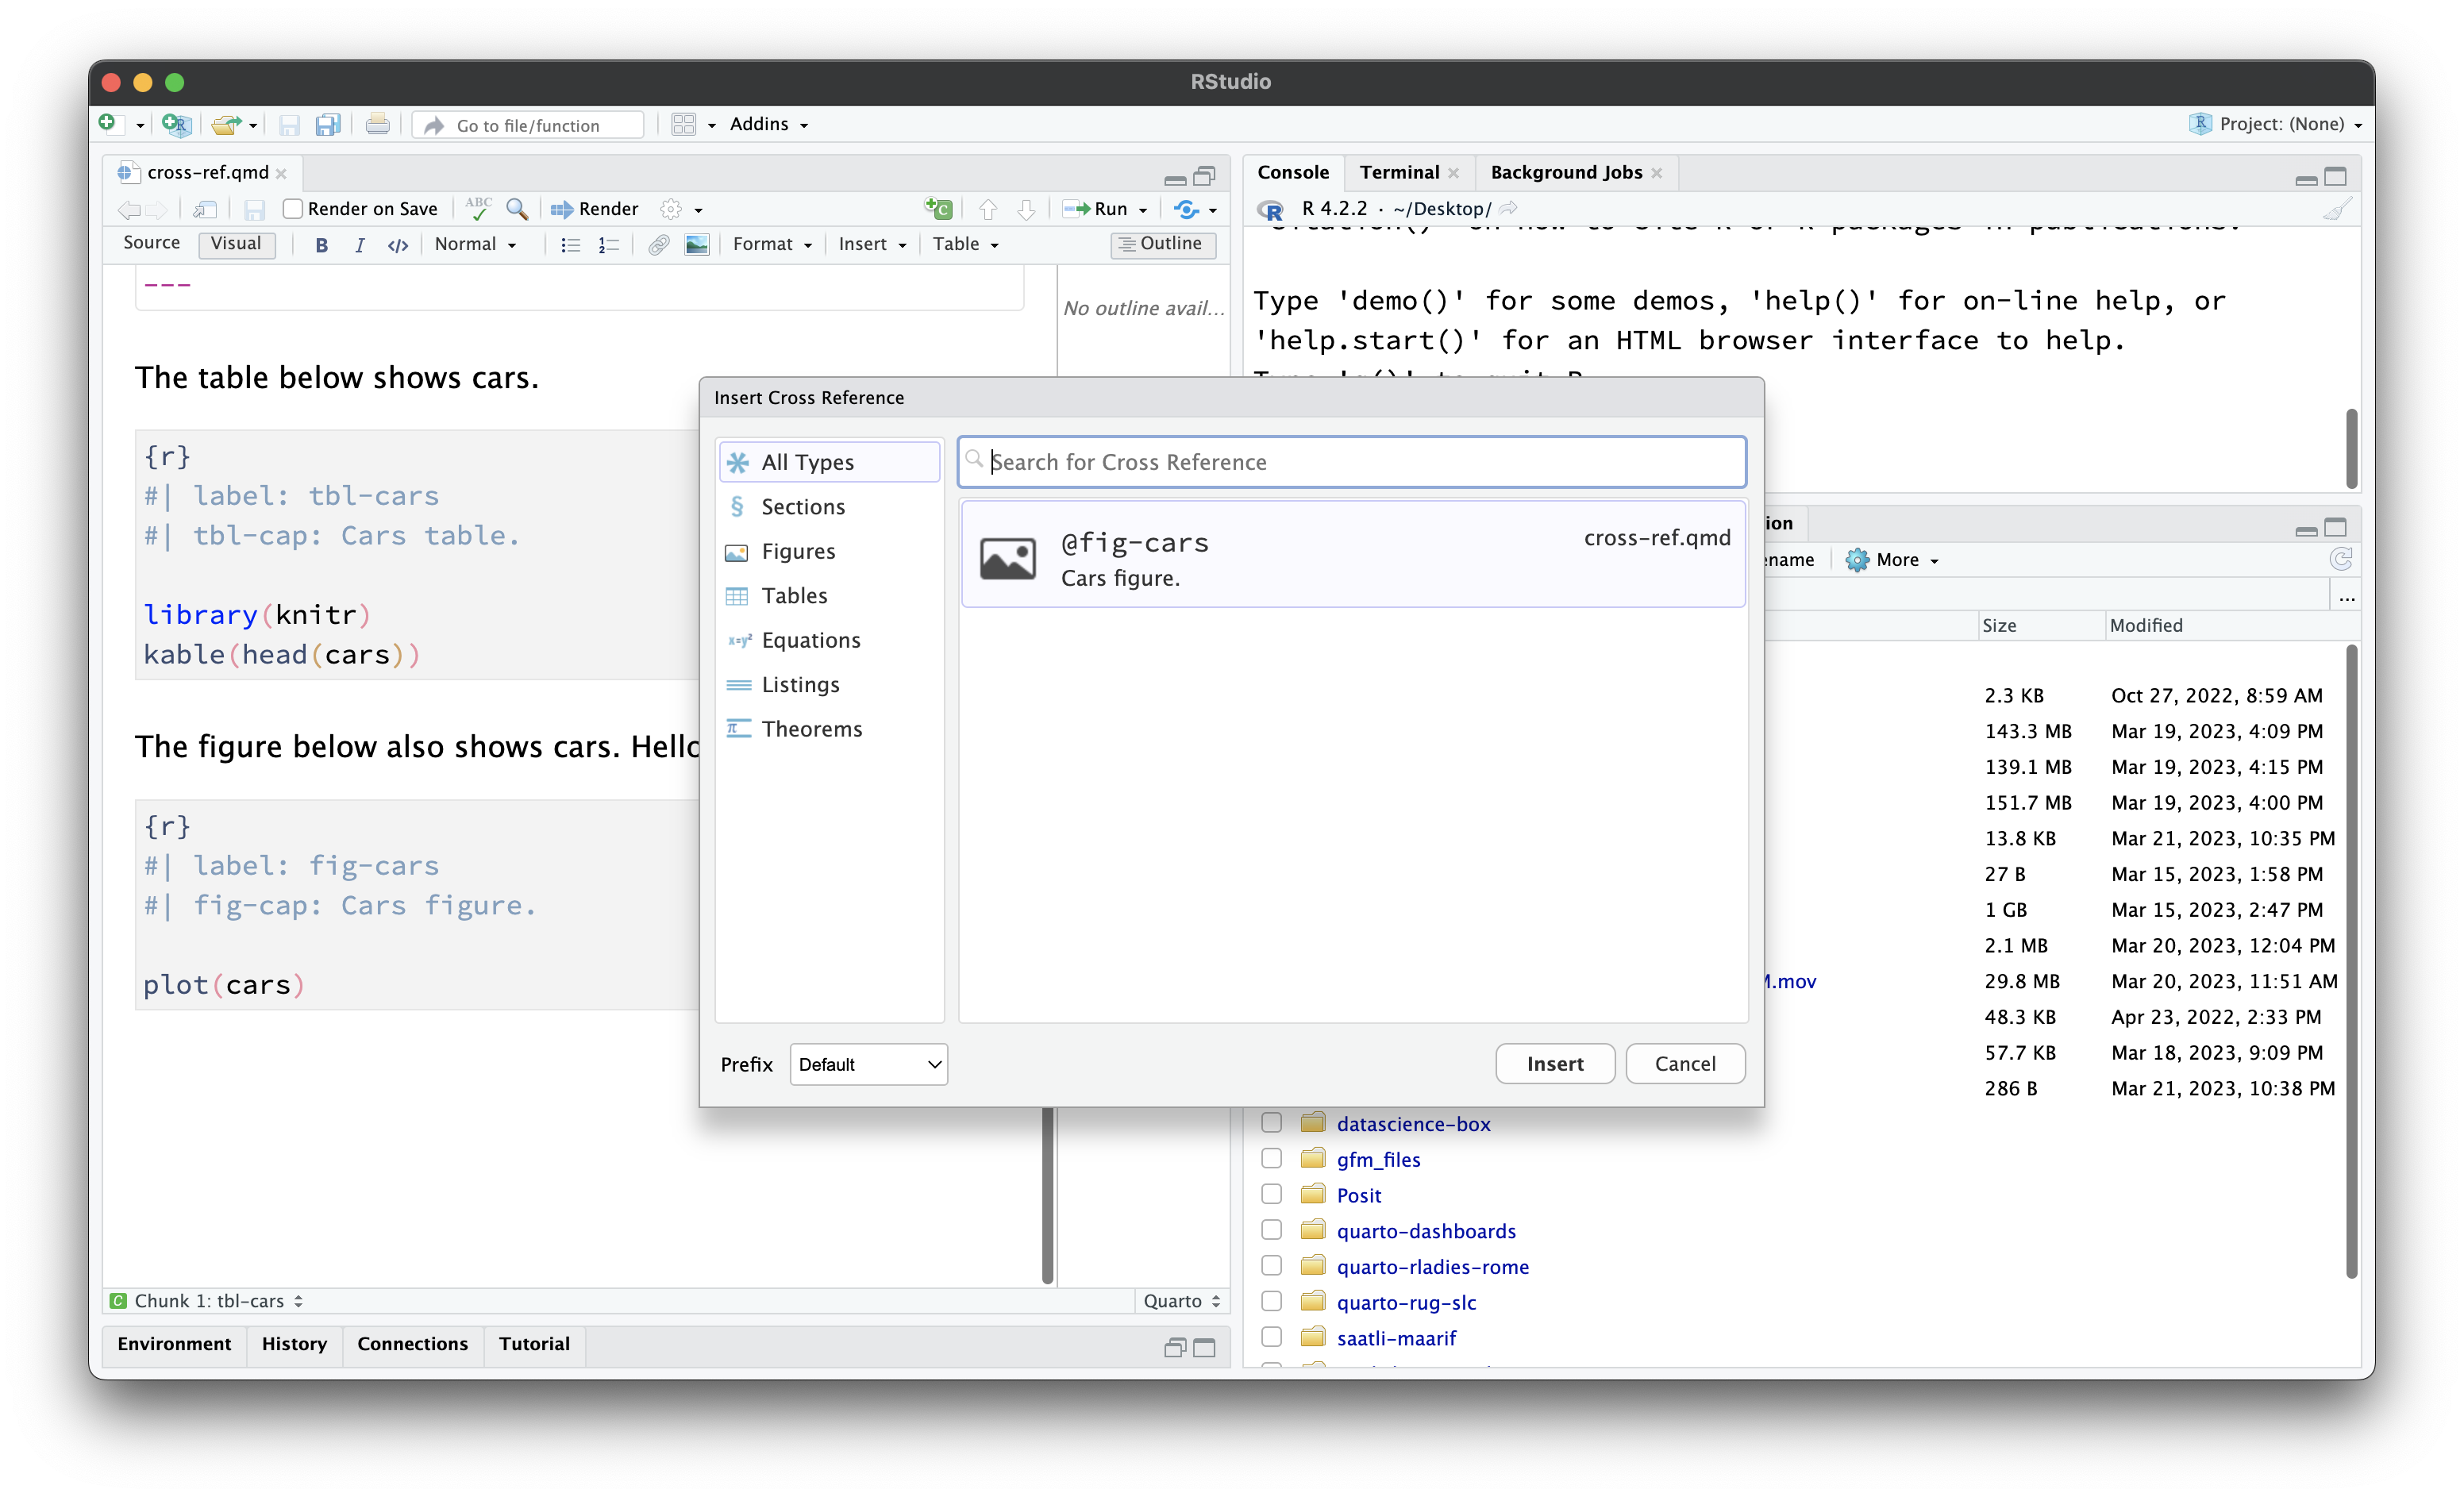Open the Prefix dropdown in the dialog
Screen dimensions: 2464x1497
tap(867, 1064)
